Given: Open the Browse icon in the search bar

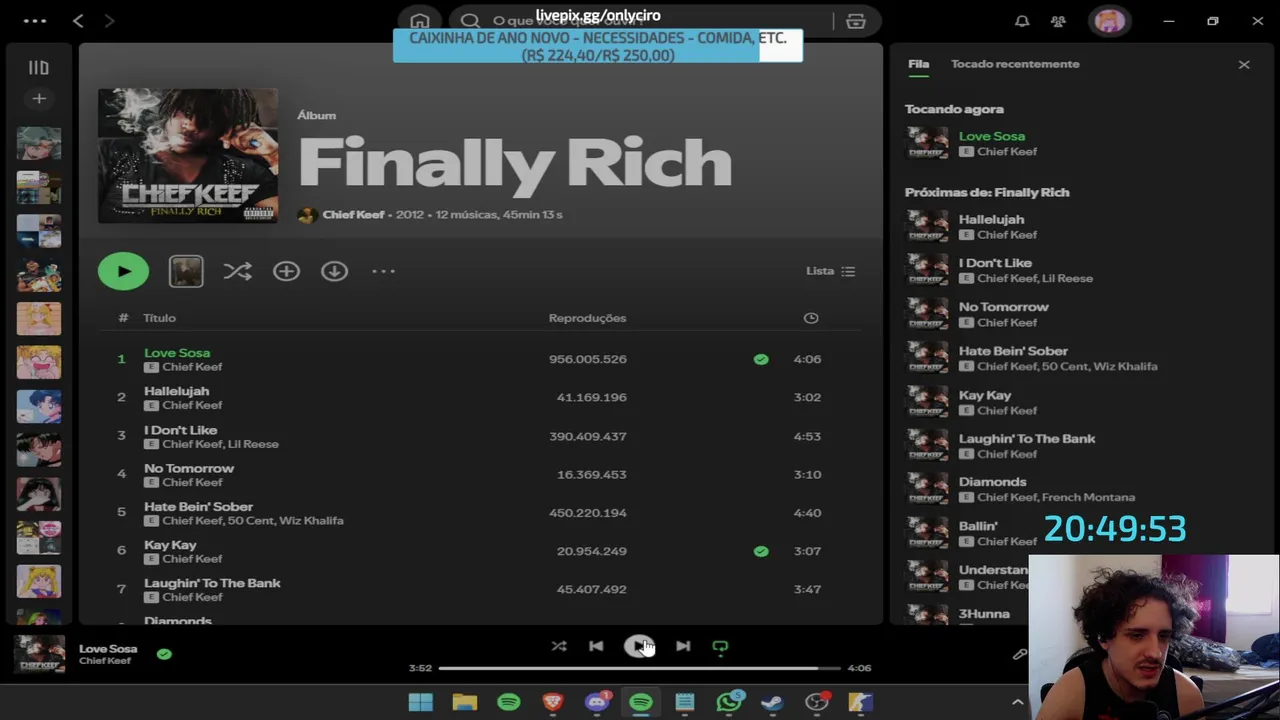Looking at the screenshot, I should [856, 21].
